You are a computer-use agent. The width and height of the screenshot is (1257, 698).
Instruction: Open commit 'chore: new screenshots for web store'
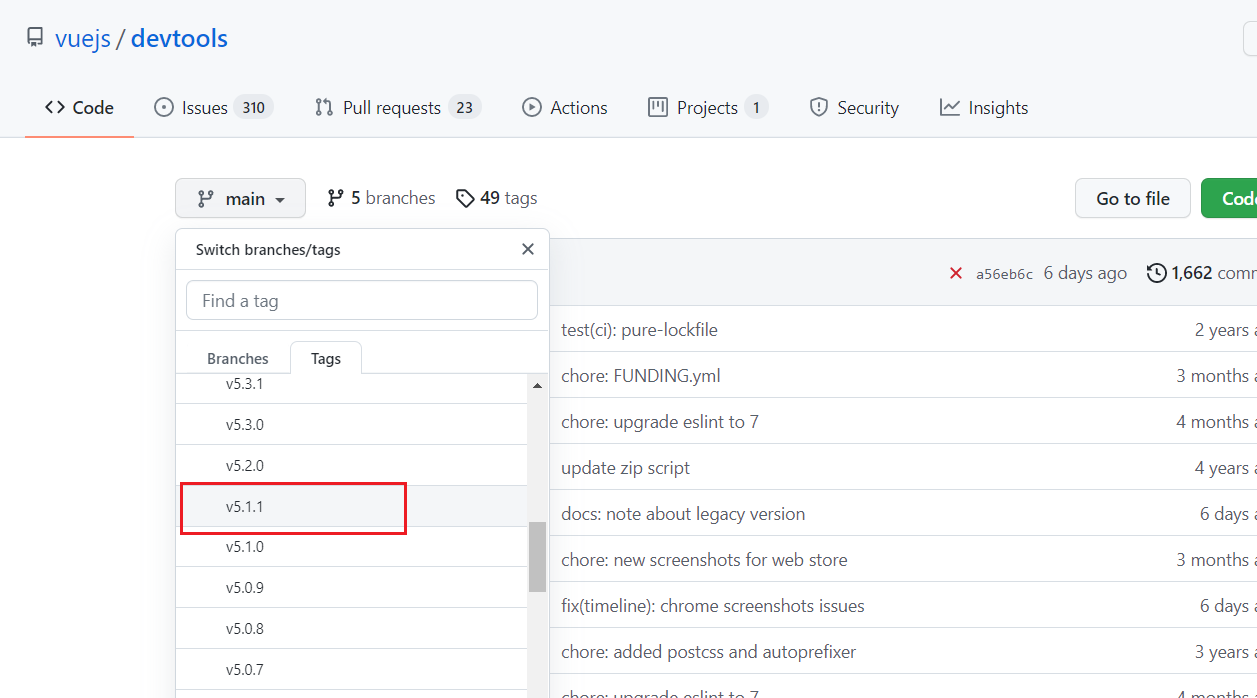704,560
